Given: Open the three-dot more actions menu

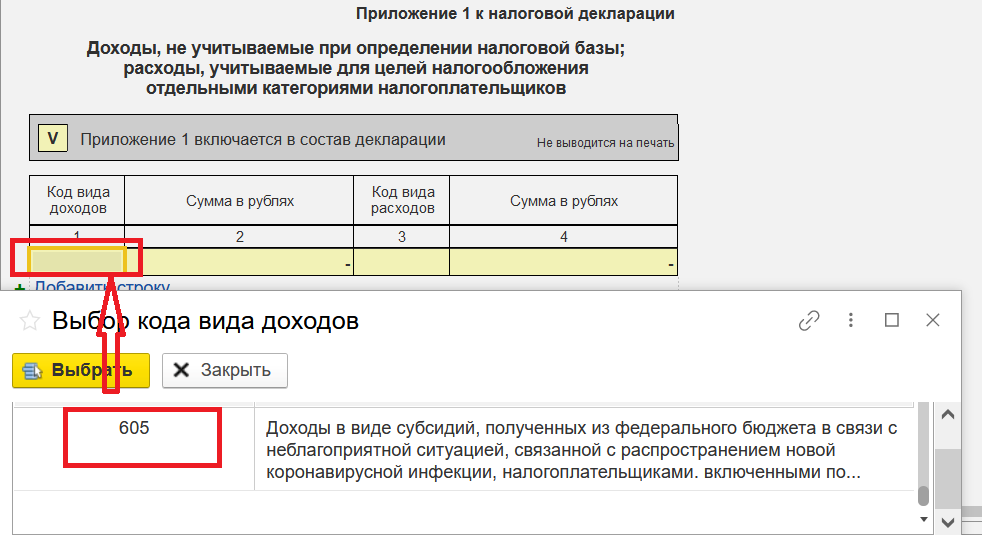Looking at the screenshot, I should click(851, 321).
